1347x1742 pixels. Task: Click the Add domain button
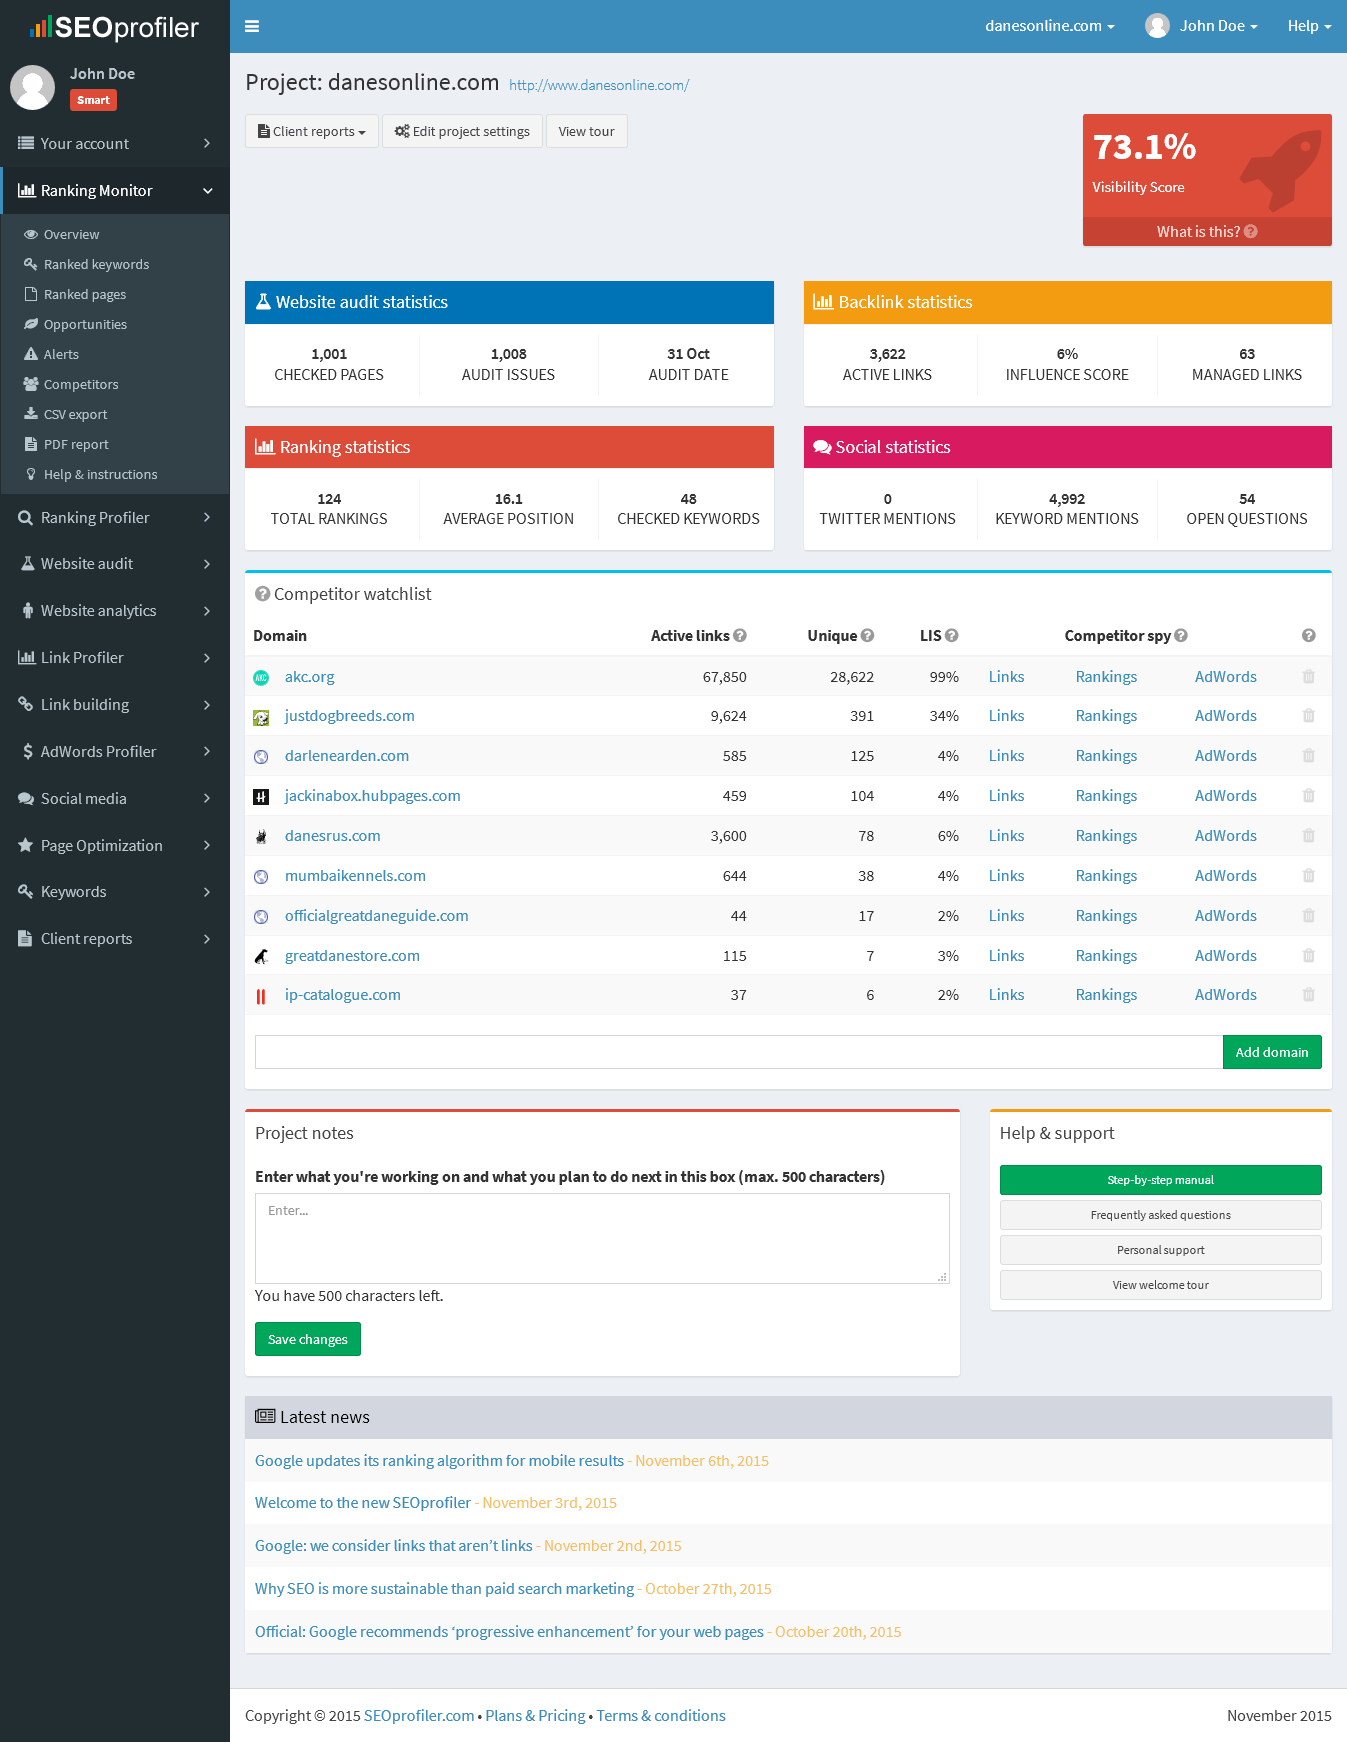[1272, 1052]
